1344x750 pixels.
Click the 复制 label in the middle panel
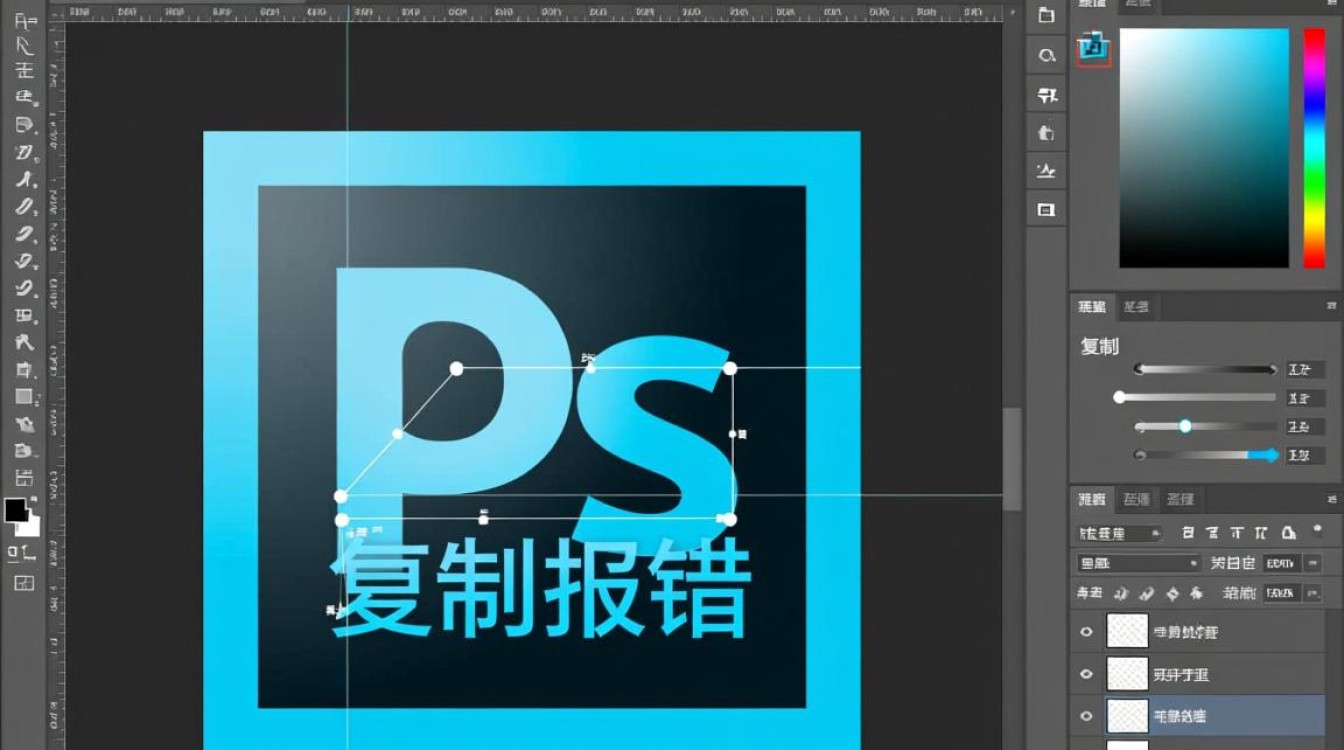tap(1099, 347)
